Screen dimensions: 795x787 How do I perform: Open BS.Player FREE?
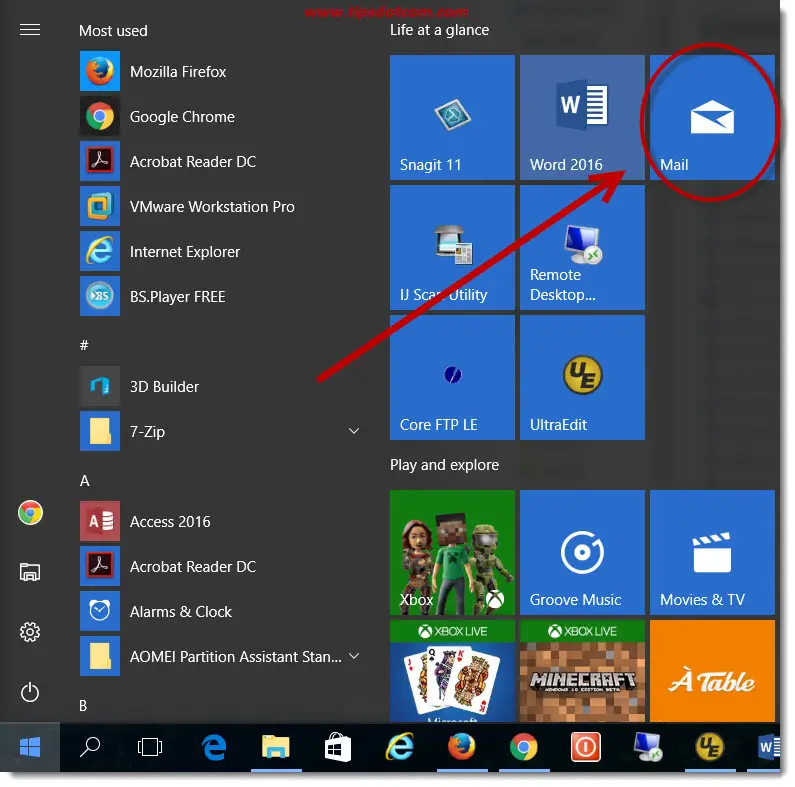click(x=221, y=296)
